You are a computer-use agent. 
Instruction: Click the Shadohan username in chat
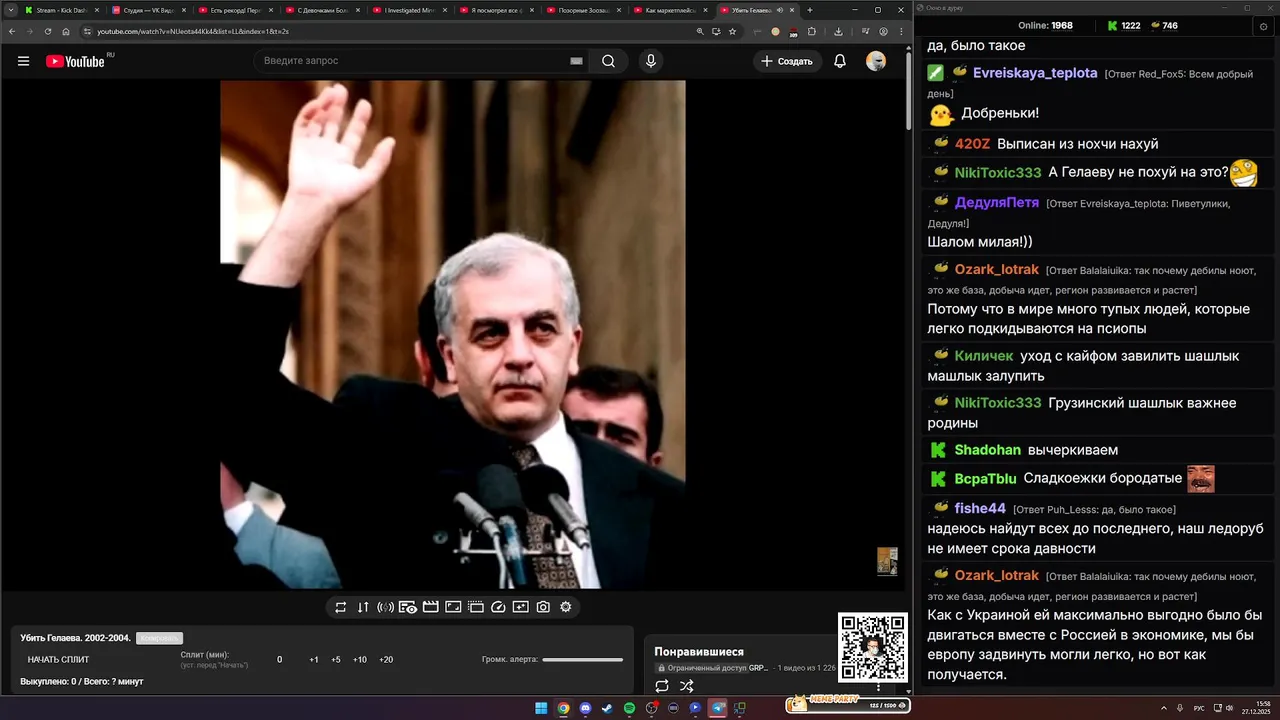988,450
